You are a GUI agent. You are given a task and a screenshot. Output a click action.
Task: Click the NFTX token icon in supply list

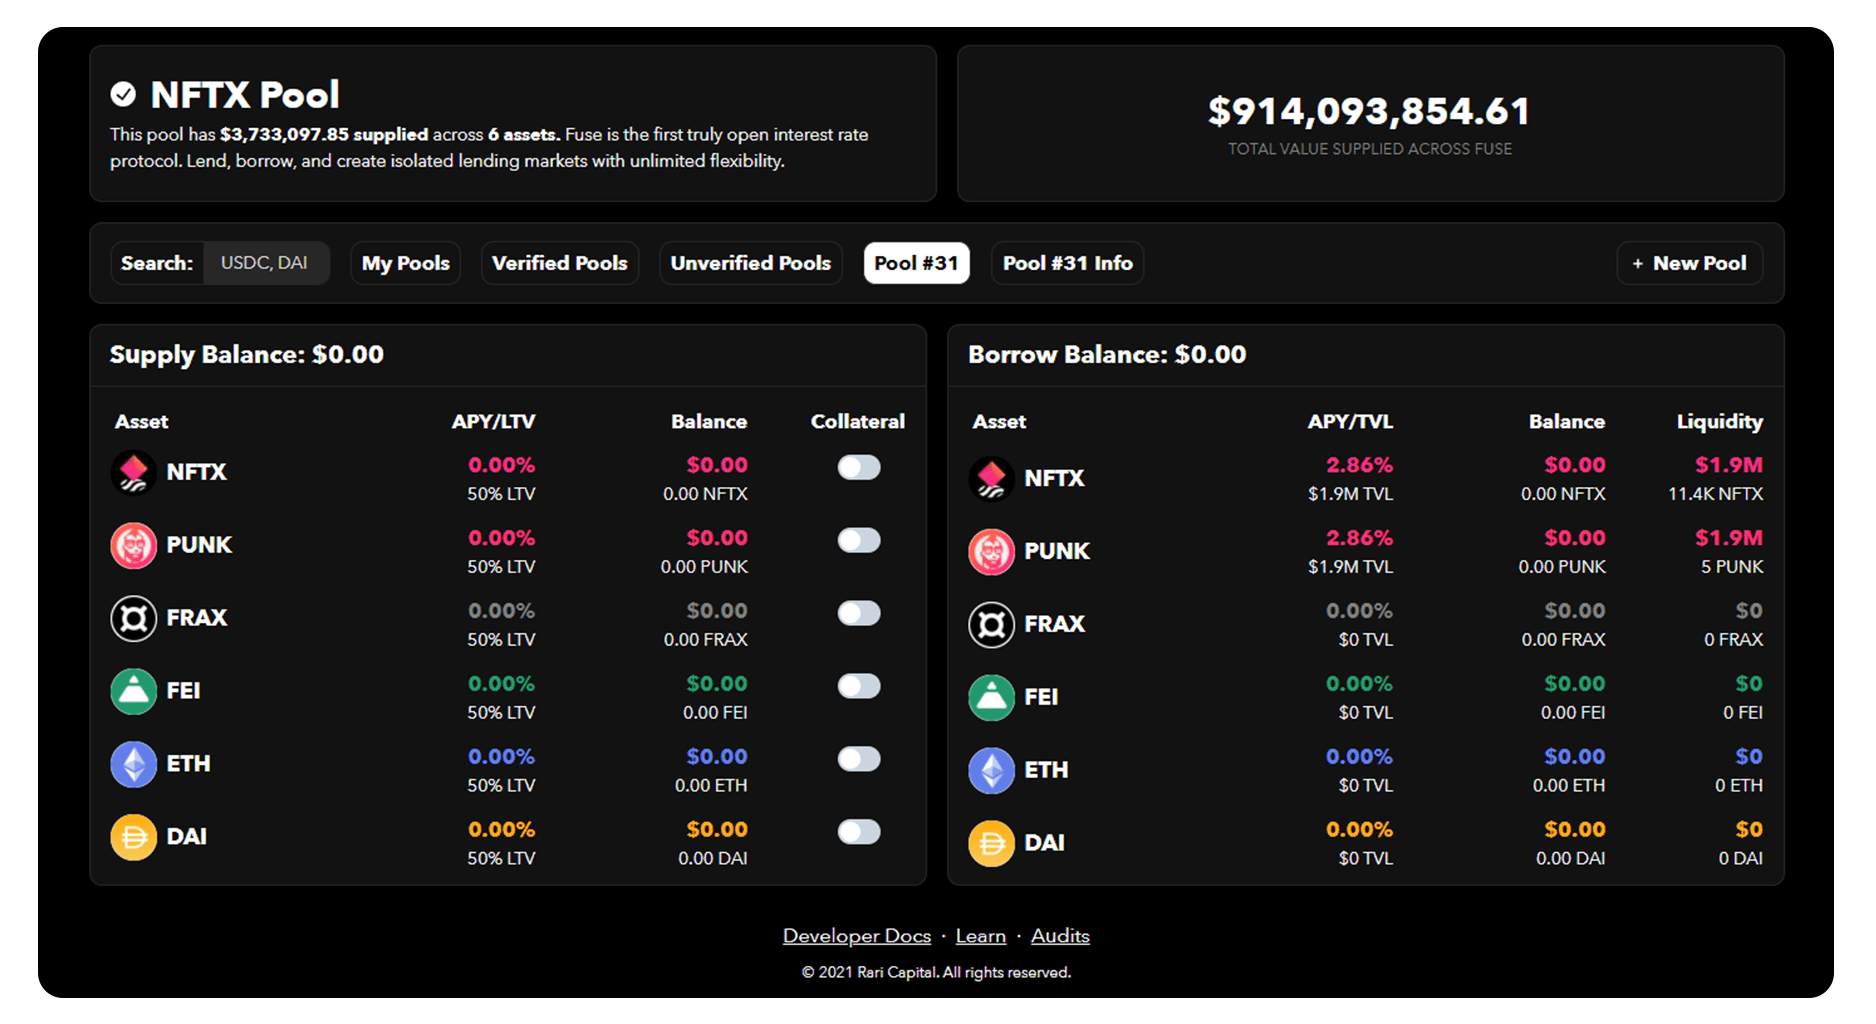click(x=133, y=473)
